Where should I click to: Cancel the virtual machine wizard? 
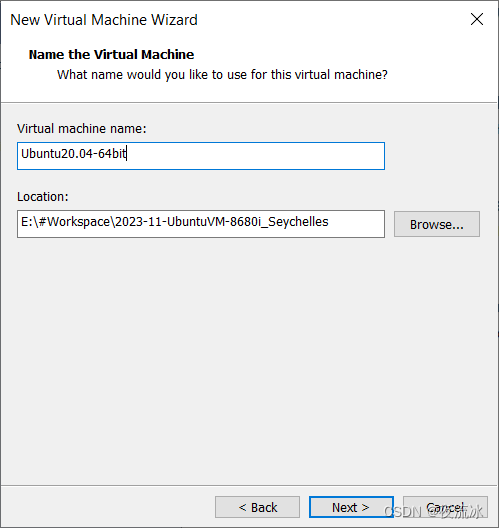click(445, 507)
